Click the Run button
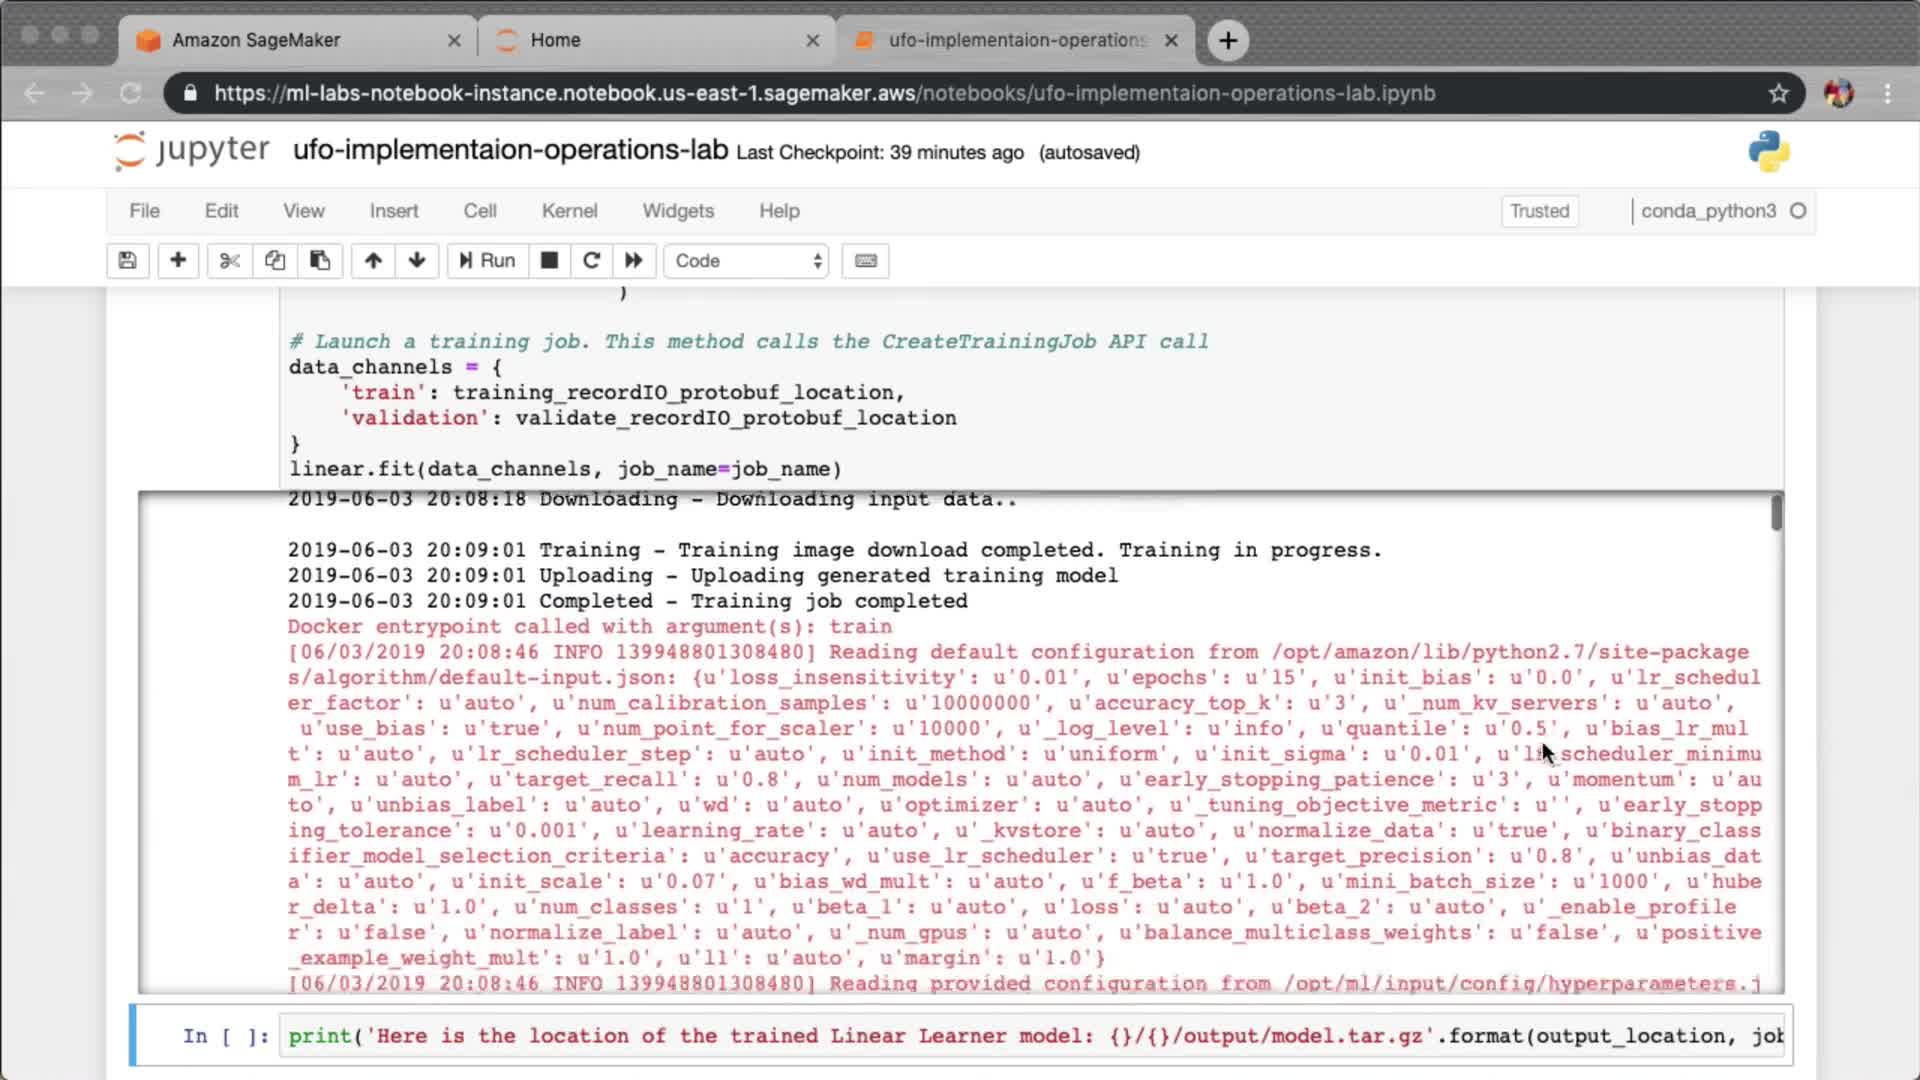This screenshot has width=1920, height=1080. click(487, 261)
